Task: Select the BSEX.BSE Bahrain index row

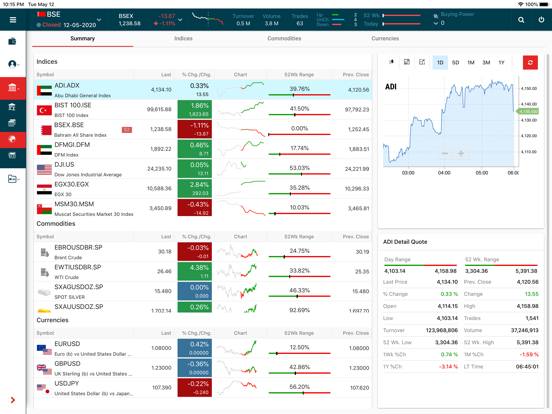Action: coord(203,129)
